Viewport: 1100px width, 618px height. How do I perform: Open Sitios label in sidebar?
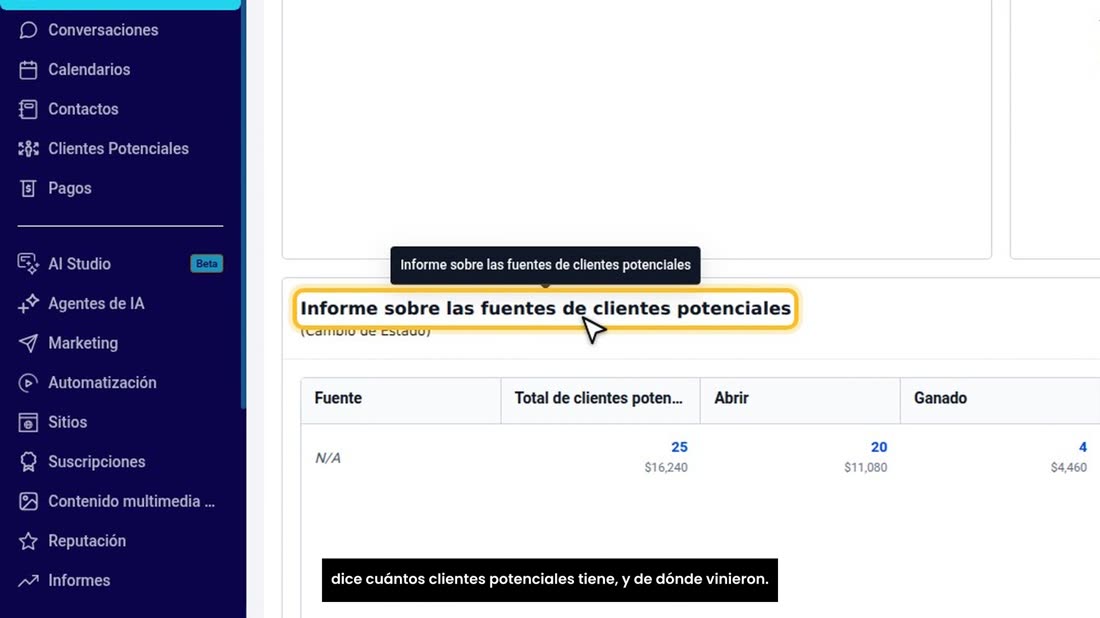[x=67, y=422]
